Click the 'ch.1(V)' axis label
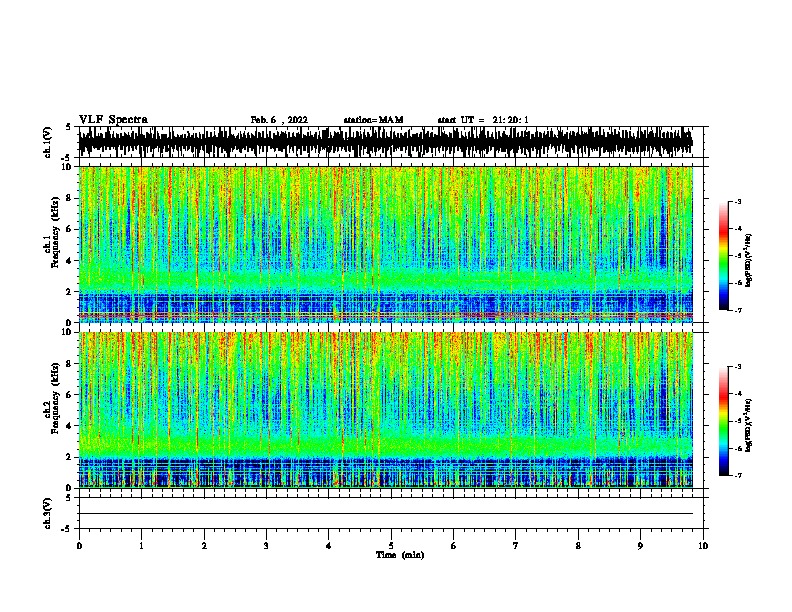This screenshot has height=612, width=792. coord(48,142)
